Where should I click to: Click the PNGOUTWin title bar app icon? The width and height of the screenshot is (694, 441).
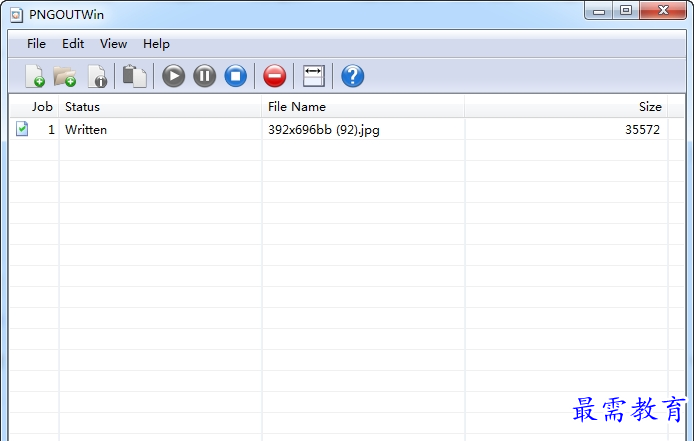pos(17,15)
